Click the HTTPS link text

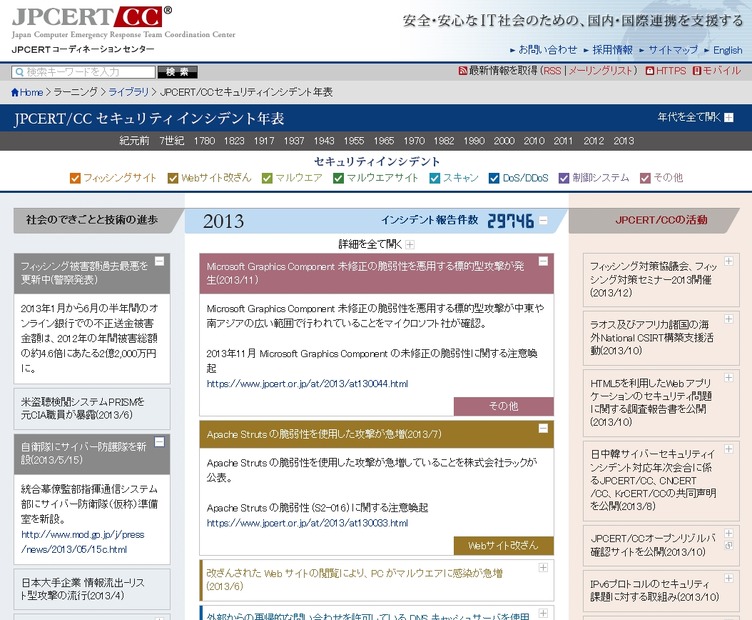(x=671, y=71)
